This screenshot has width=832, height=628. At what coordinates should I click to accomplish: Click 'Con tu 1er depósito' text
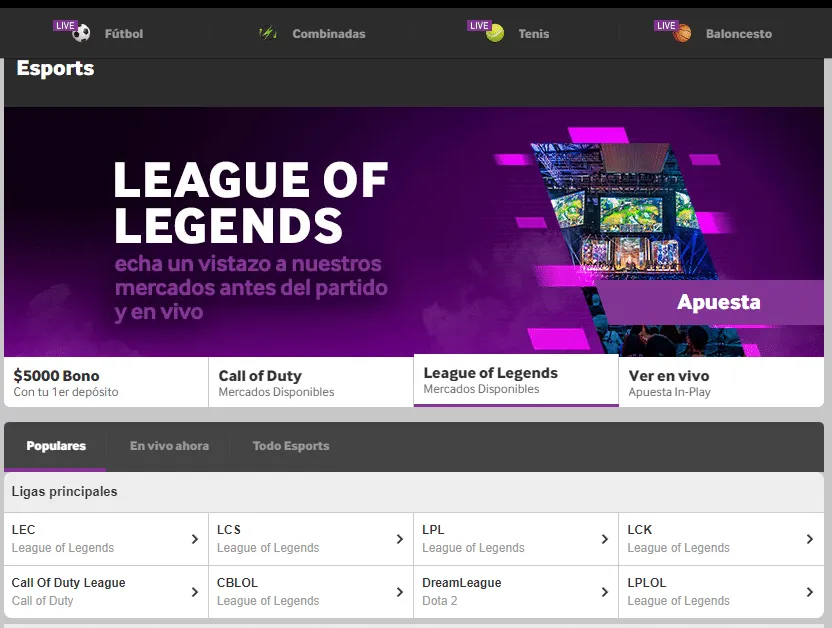66,392
